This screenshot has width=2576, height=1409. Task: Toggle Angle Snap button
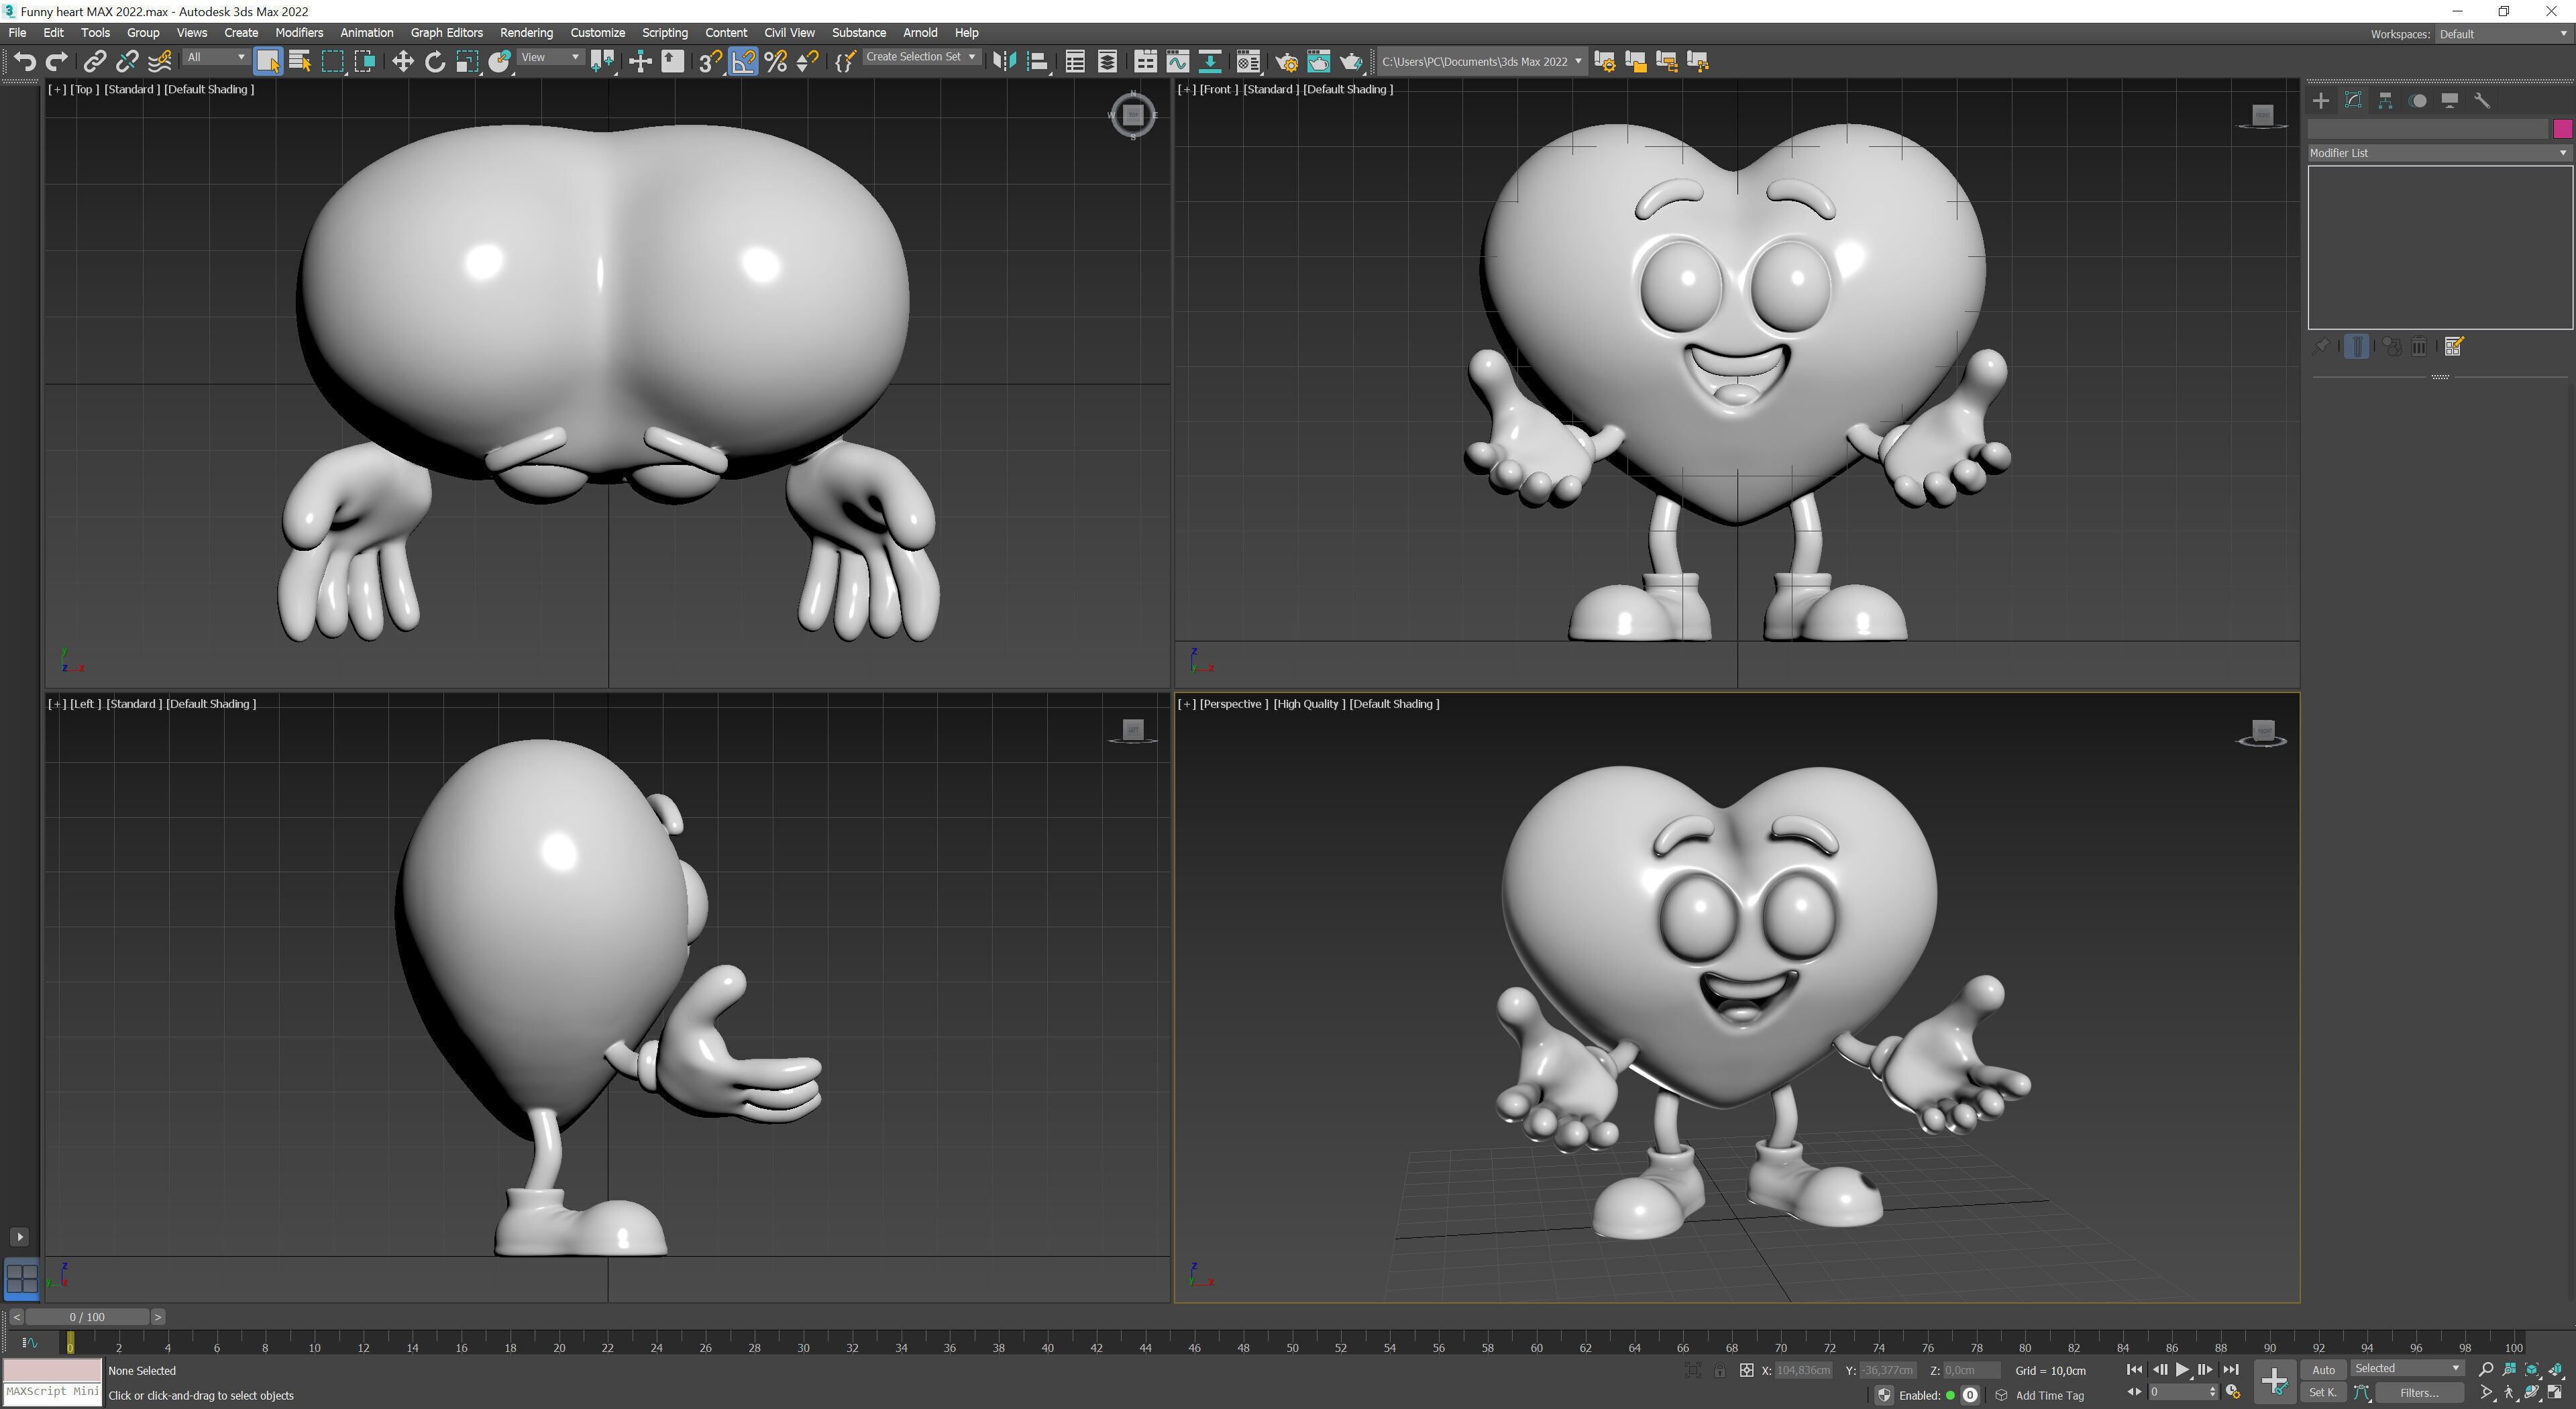tap(743, 62)
